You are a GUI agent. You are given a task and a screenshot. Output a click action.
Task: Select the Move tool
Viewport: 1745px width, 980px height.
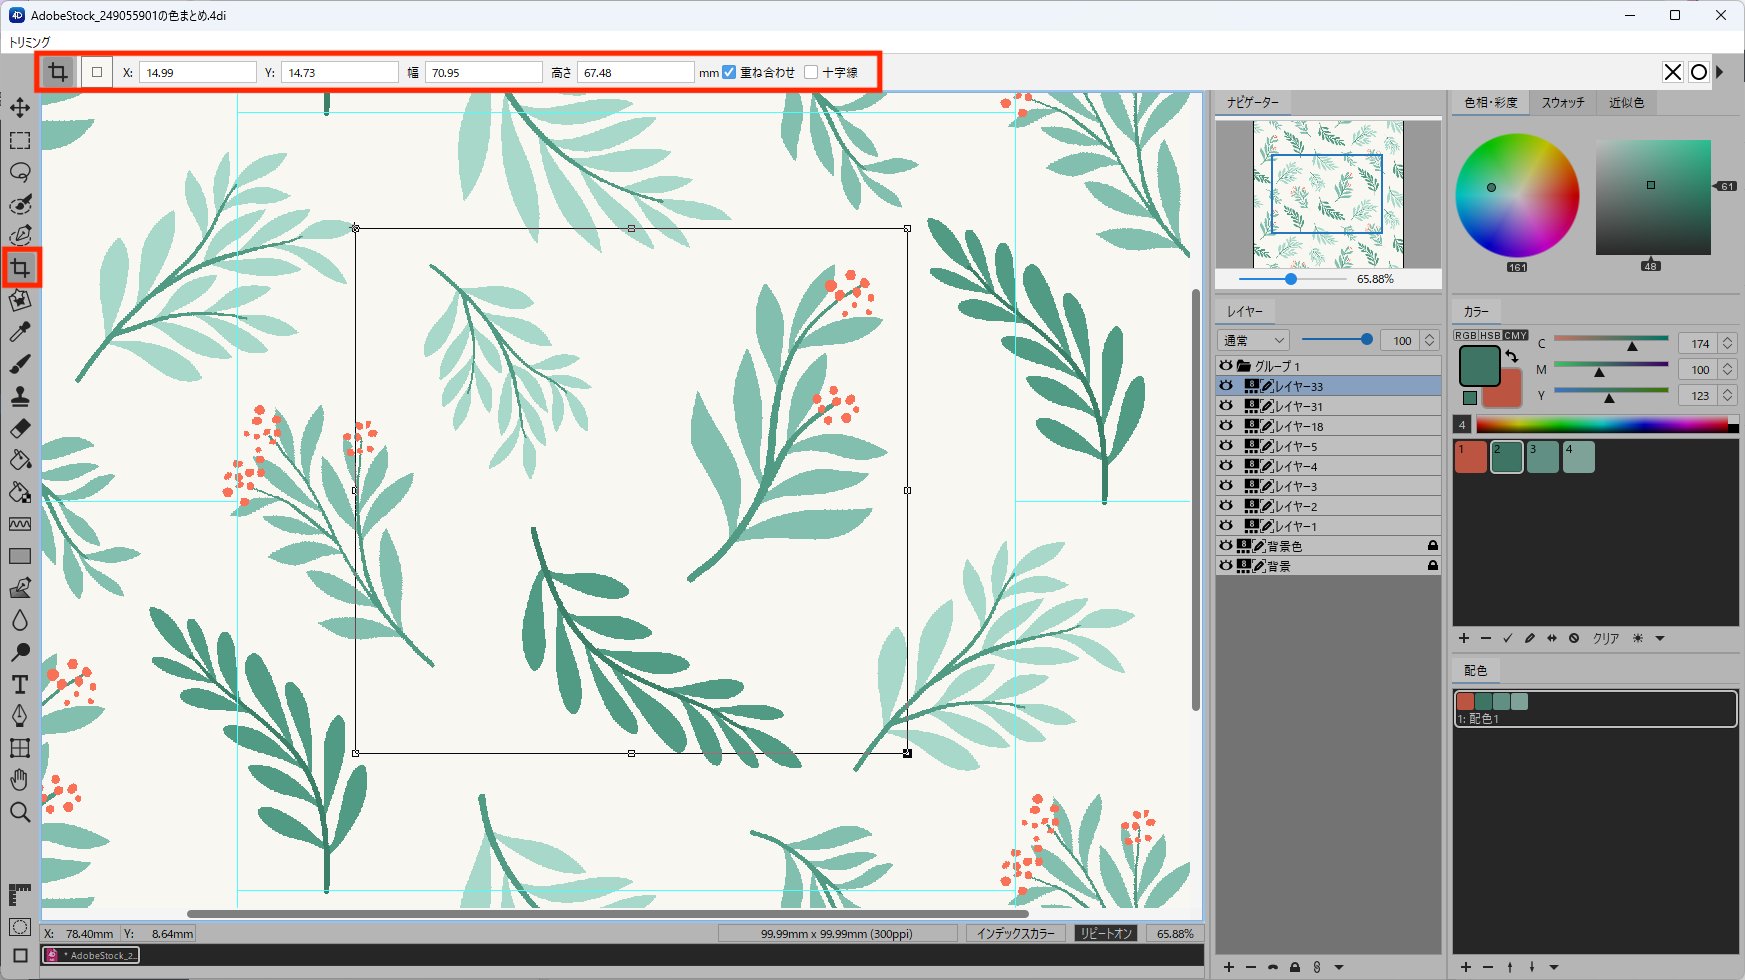(x=20, y=108)
